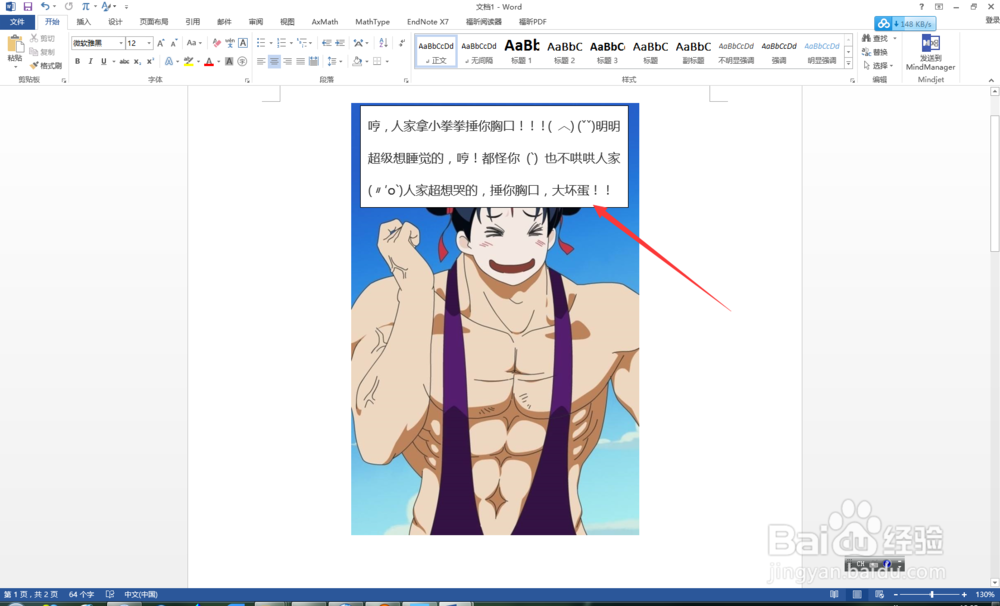1000x606 pixels.
Task: Click the Replace (替换) command
Action: [x=875, y=52]
